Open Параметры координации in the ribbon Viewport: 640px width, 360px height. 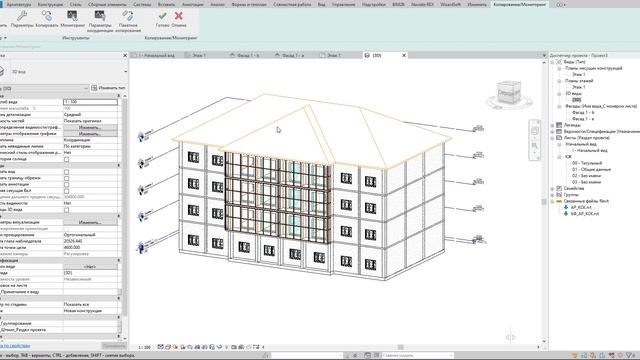(x=100, y=21)
